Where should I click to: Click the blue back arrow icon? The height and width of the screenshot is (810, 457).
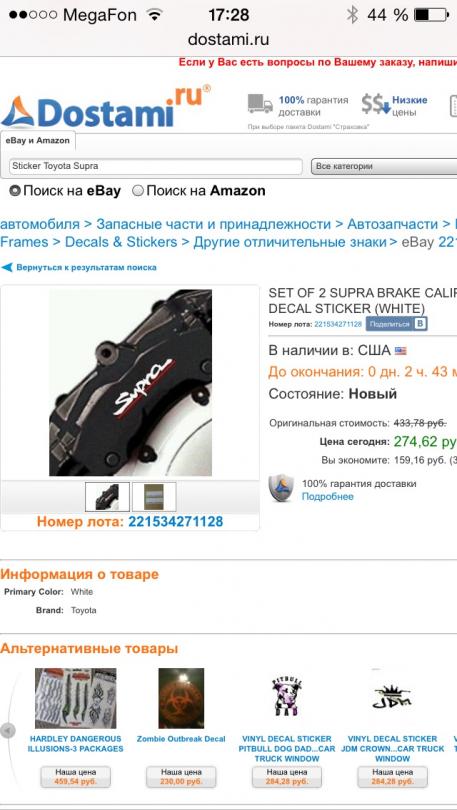(7, 268)
